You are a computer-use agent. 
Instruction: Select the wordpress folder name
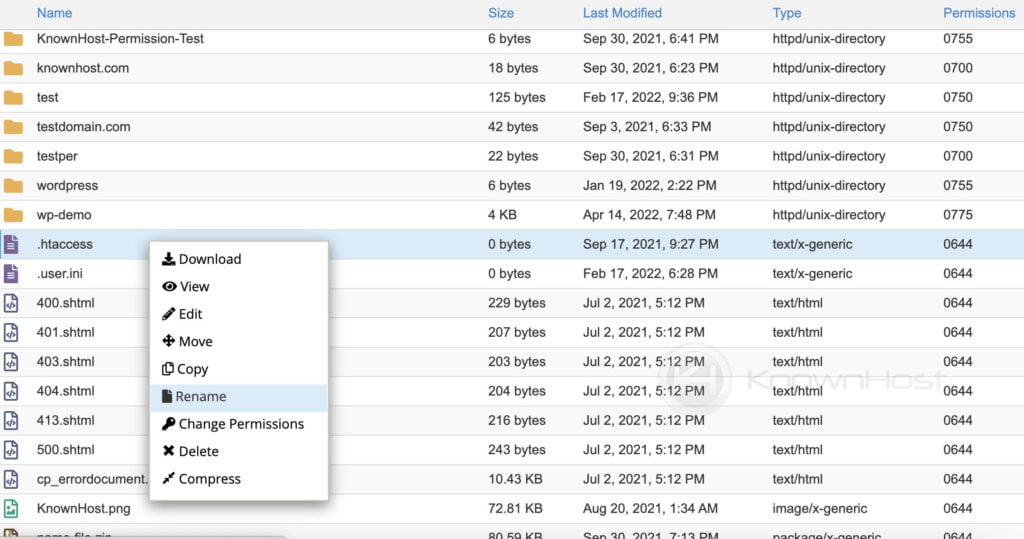click(67, 186)
